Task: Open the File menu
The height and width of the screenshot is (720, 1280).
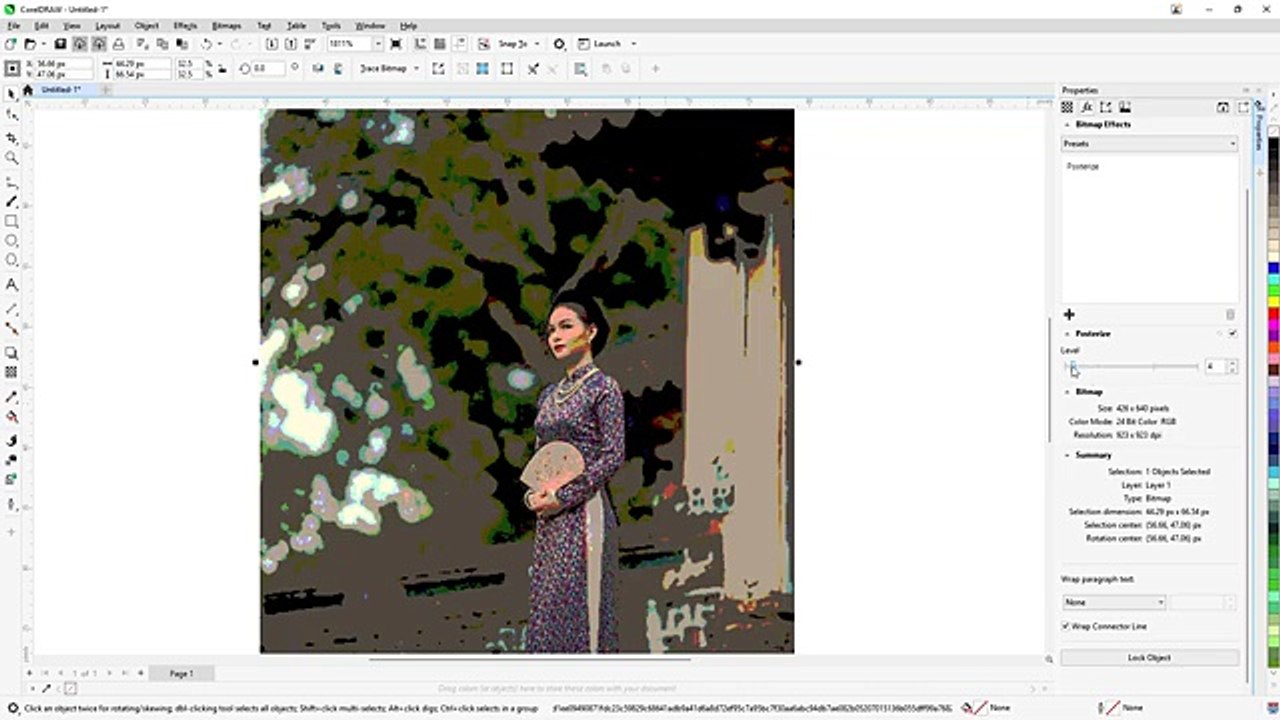Action: [x=13, y=26]
